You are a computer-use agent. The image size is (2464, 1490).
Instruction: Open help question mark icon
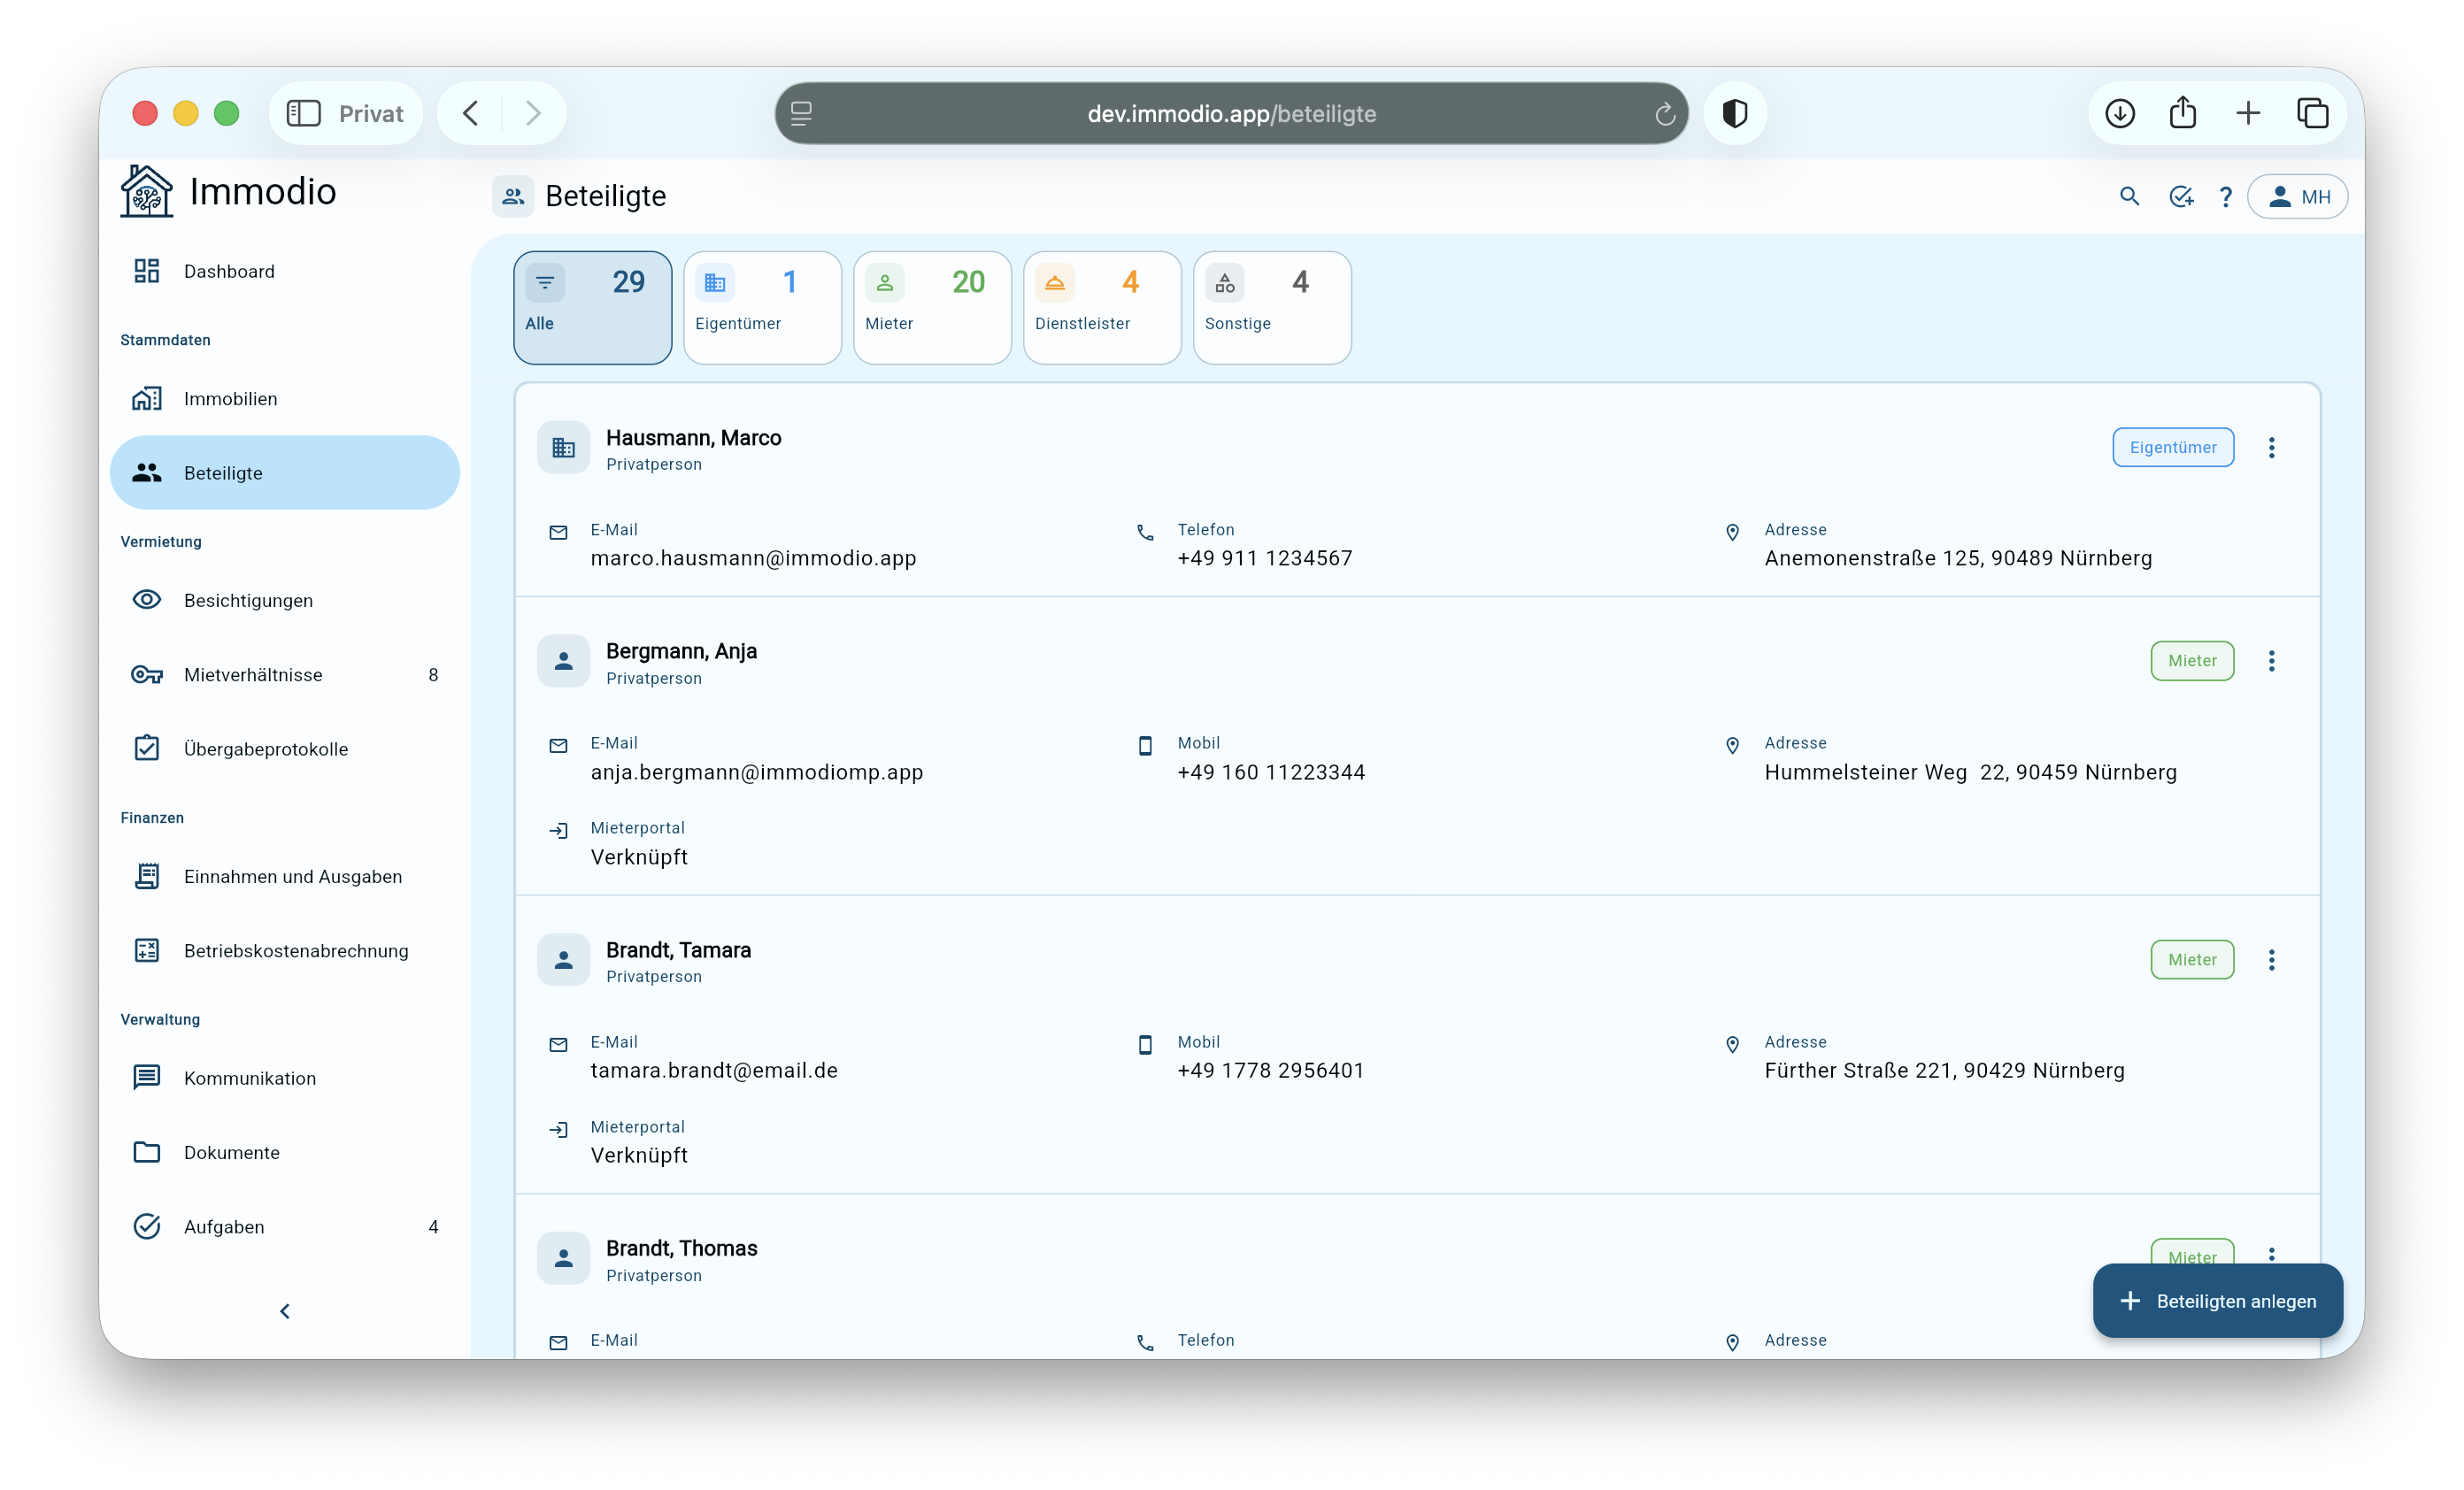2226,196
